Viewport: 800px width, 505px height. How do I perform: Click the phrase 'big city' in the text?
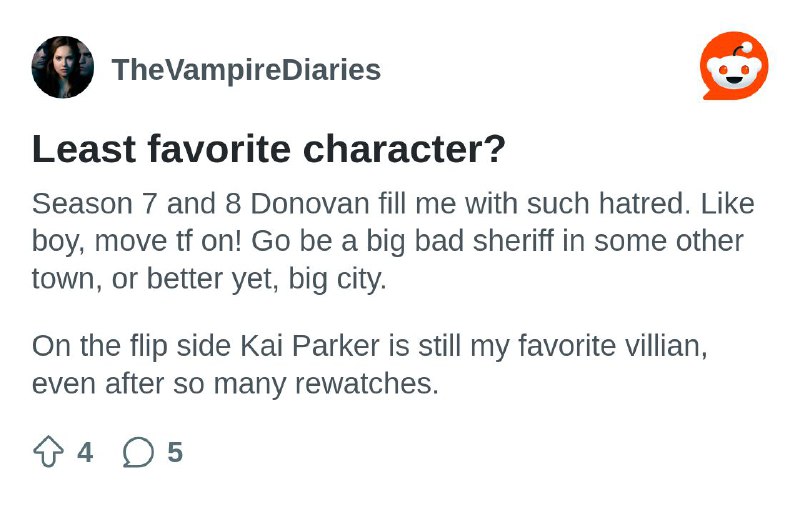coord(337,279)
